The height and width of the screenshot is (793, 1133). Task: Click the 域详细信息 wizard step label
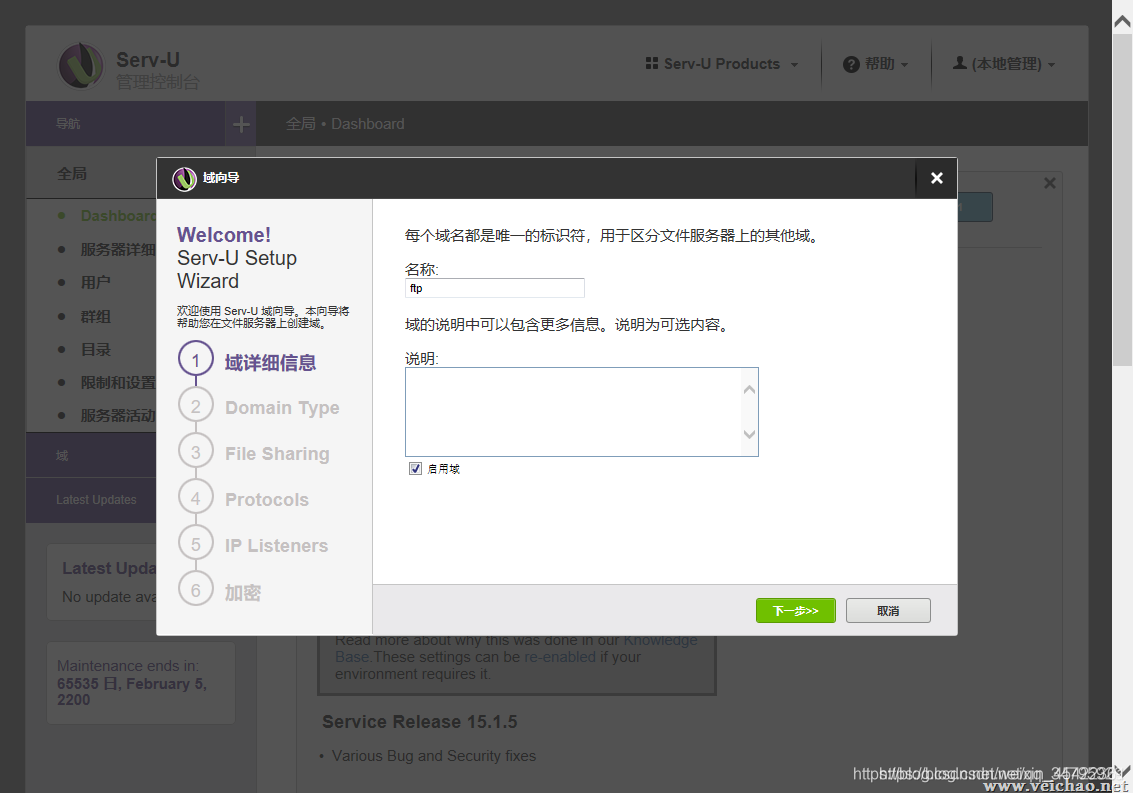point(270,362)
